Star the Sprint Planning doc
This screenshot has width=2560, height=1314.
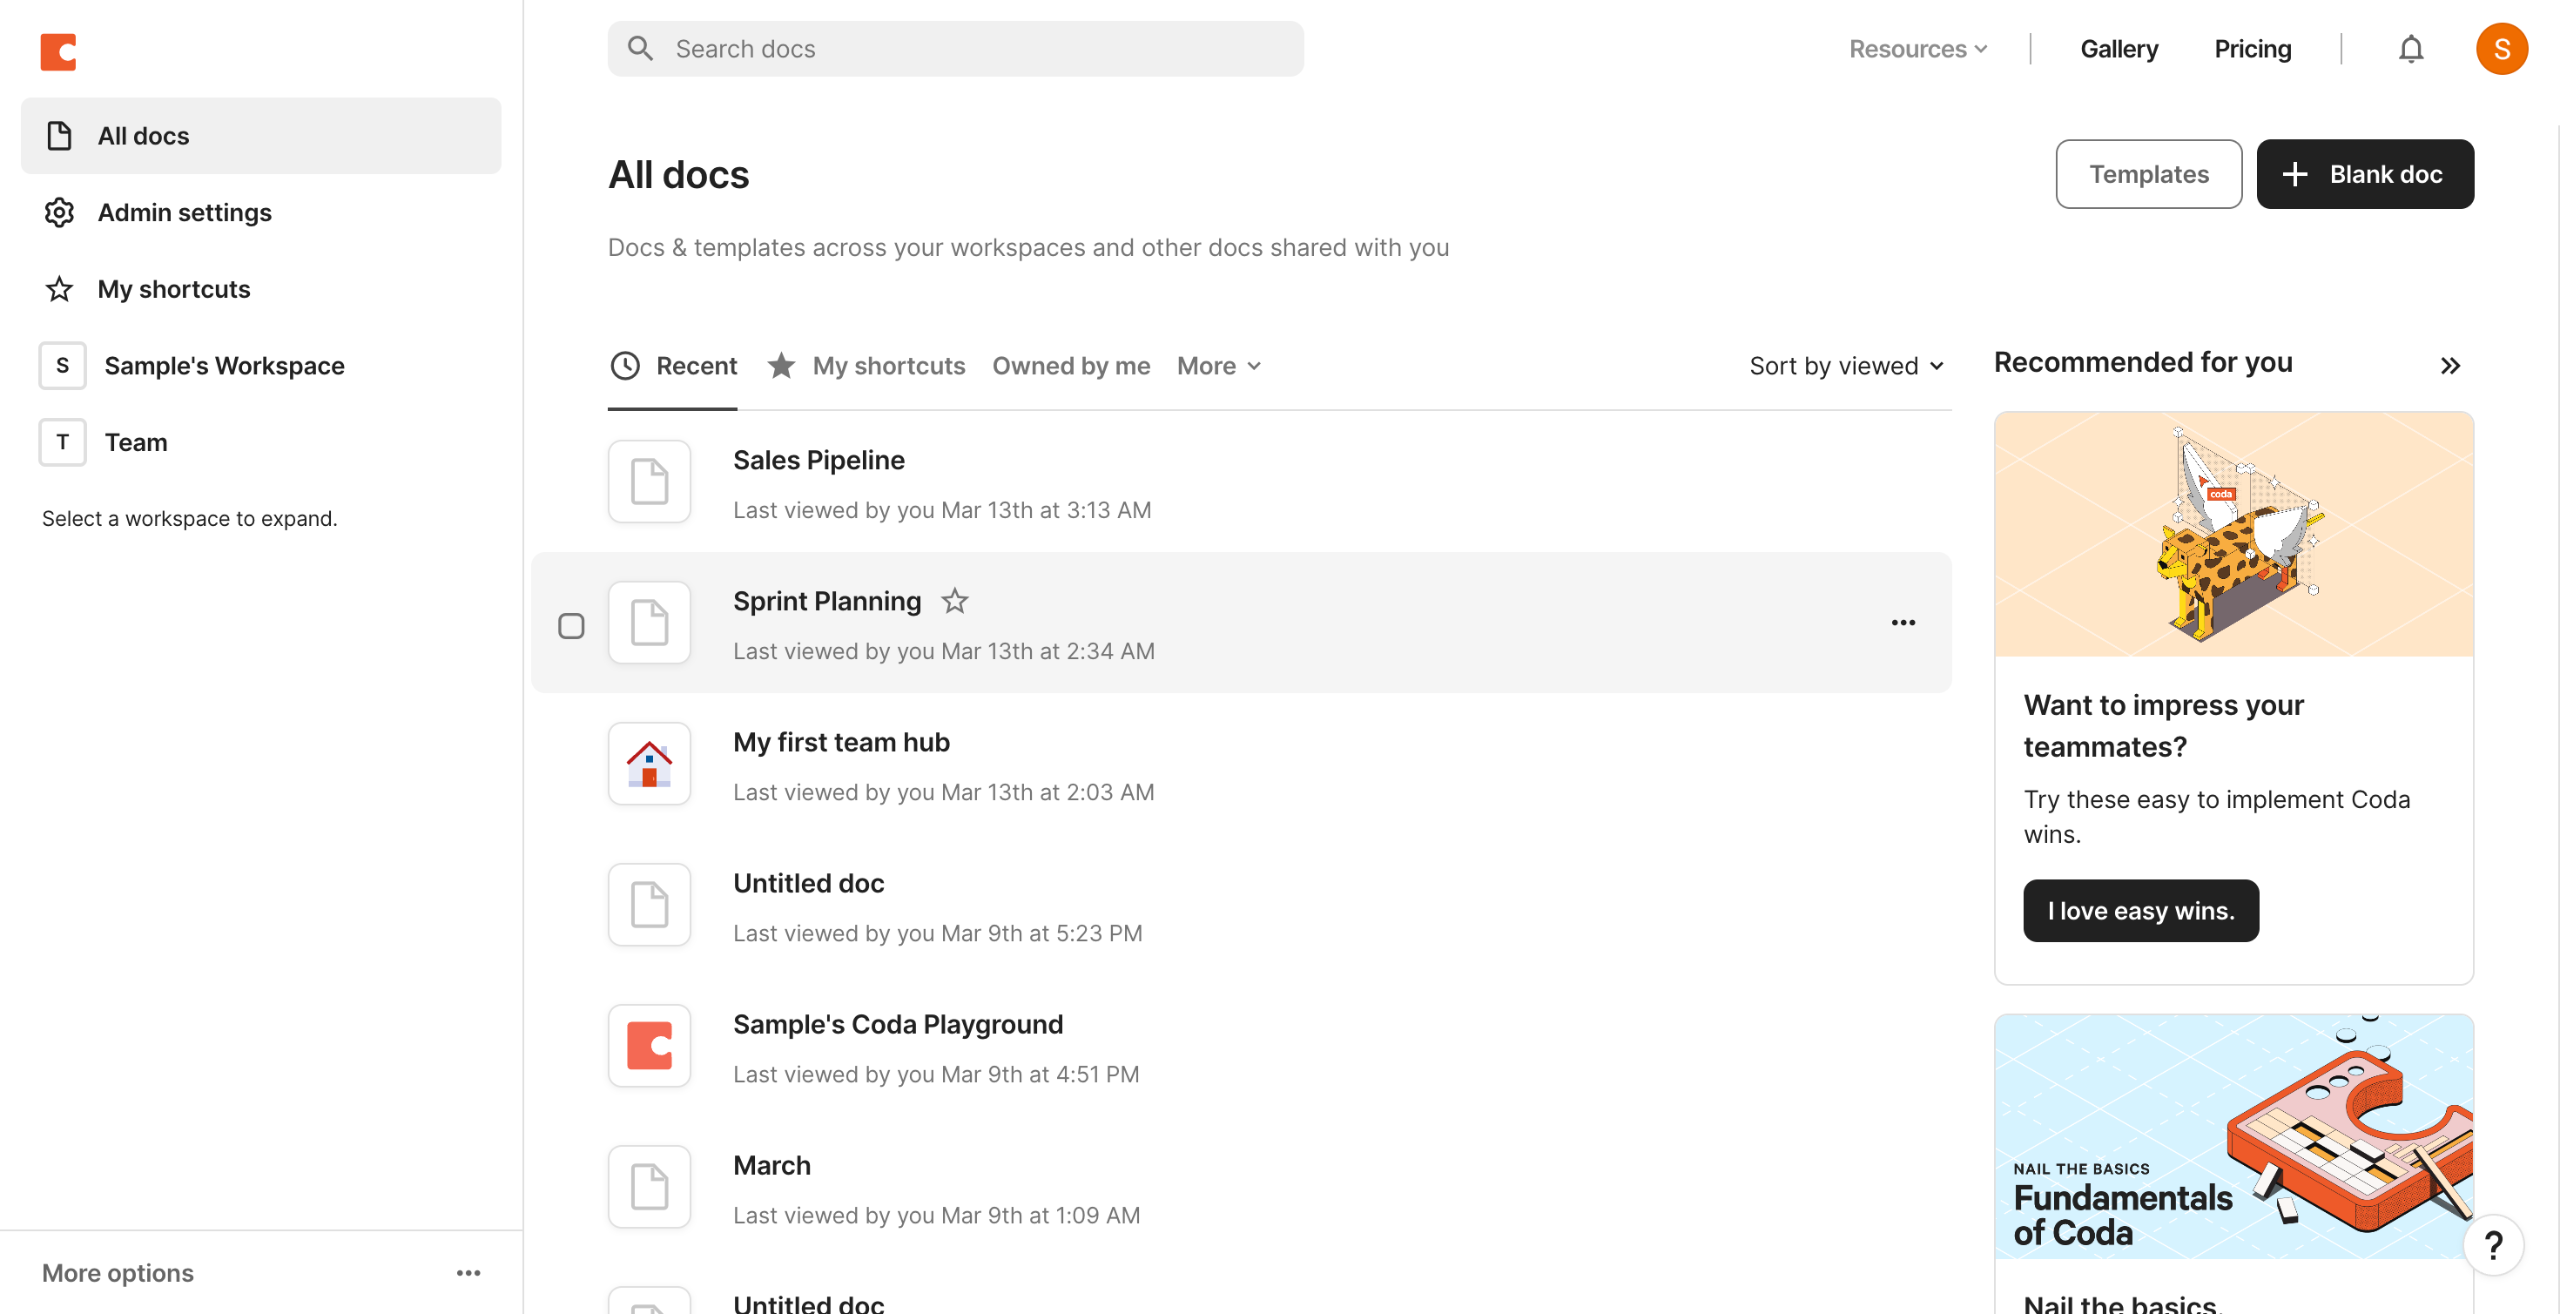pos(955,601)
